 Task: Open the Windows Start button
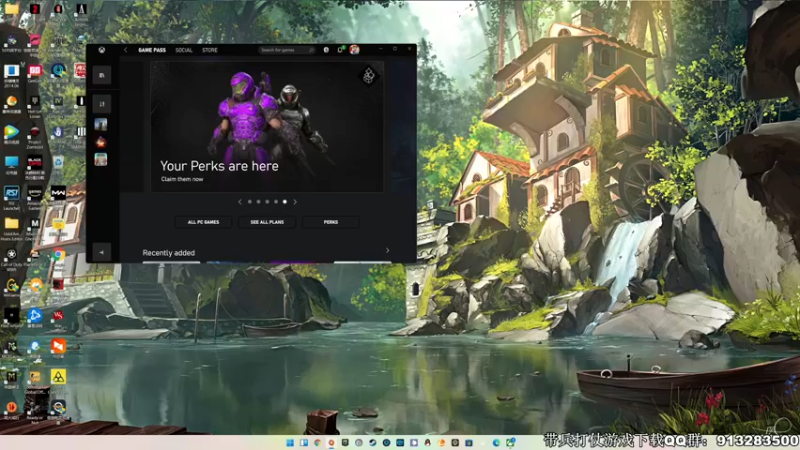click(290, 442)
